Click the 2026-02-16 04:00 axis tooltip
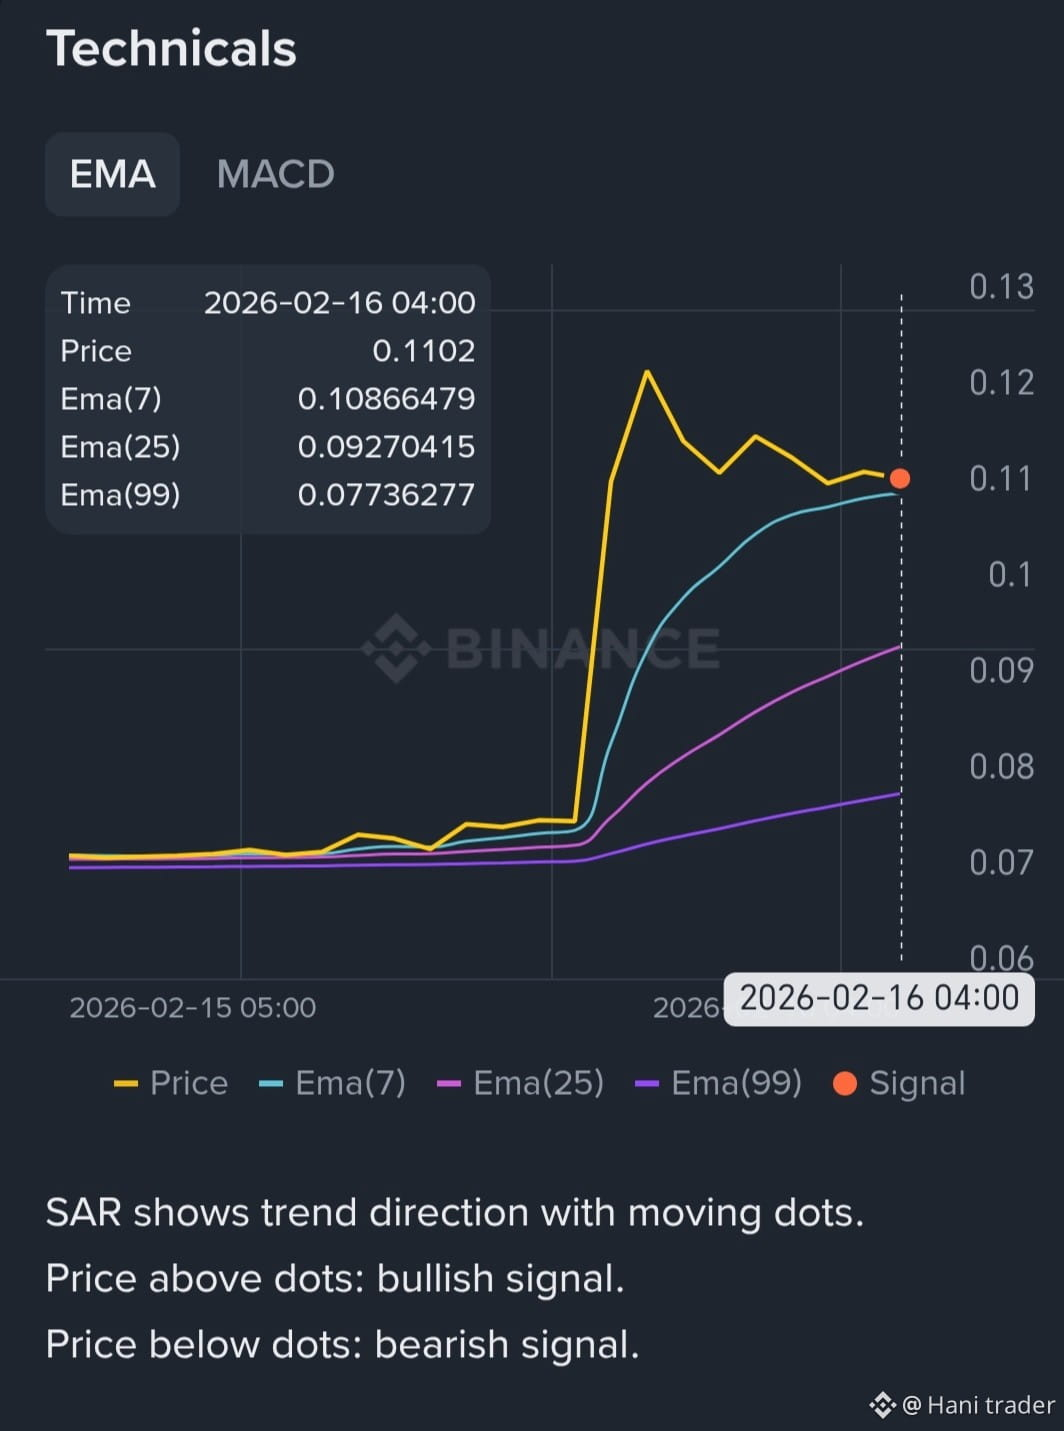This screenshot has width=1064, height=1431. point(879,998)
